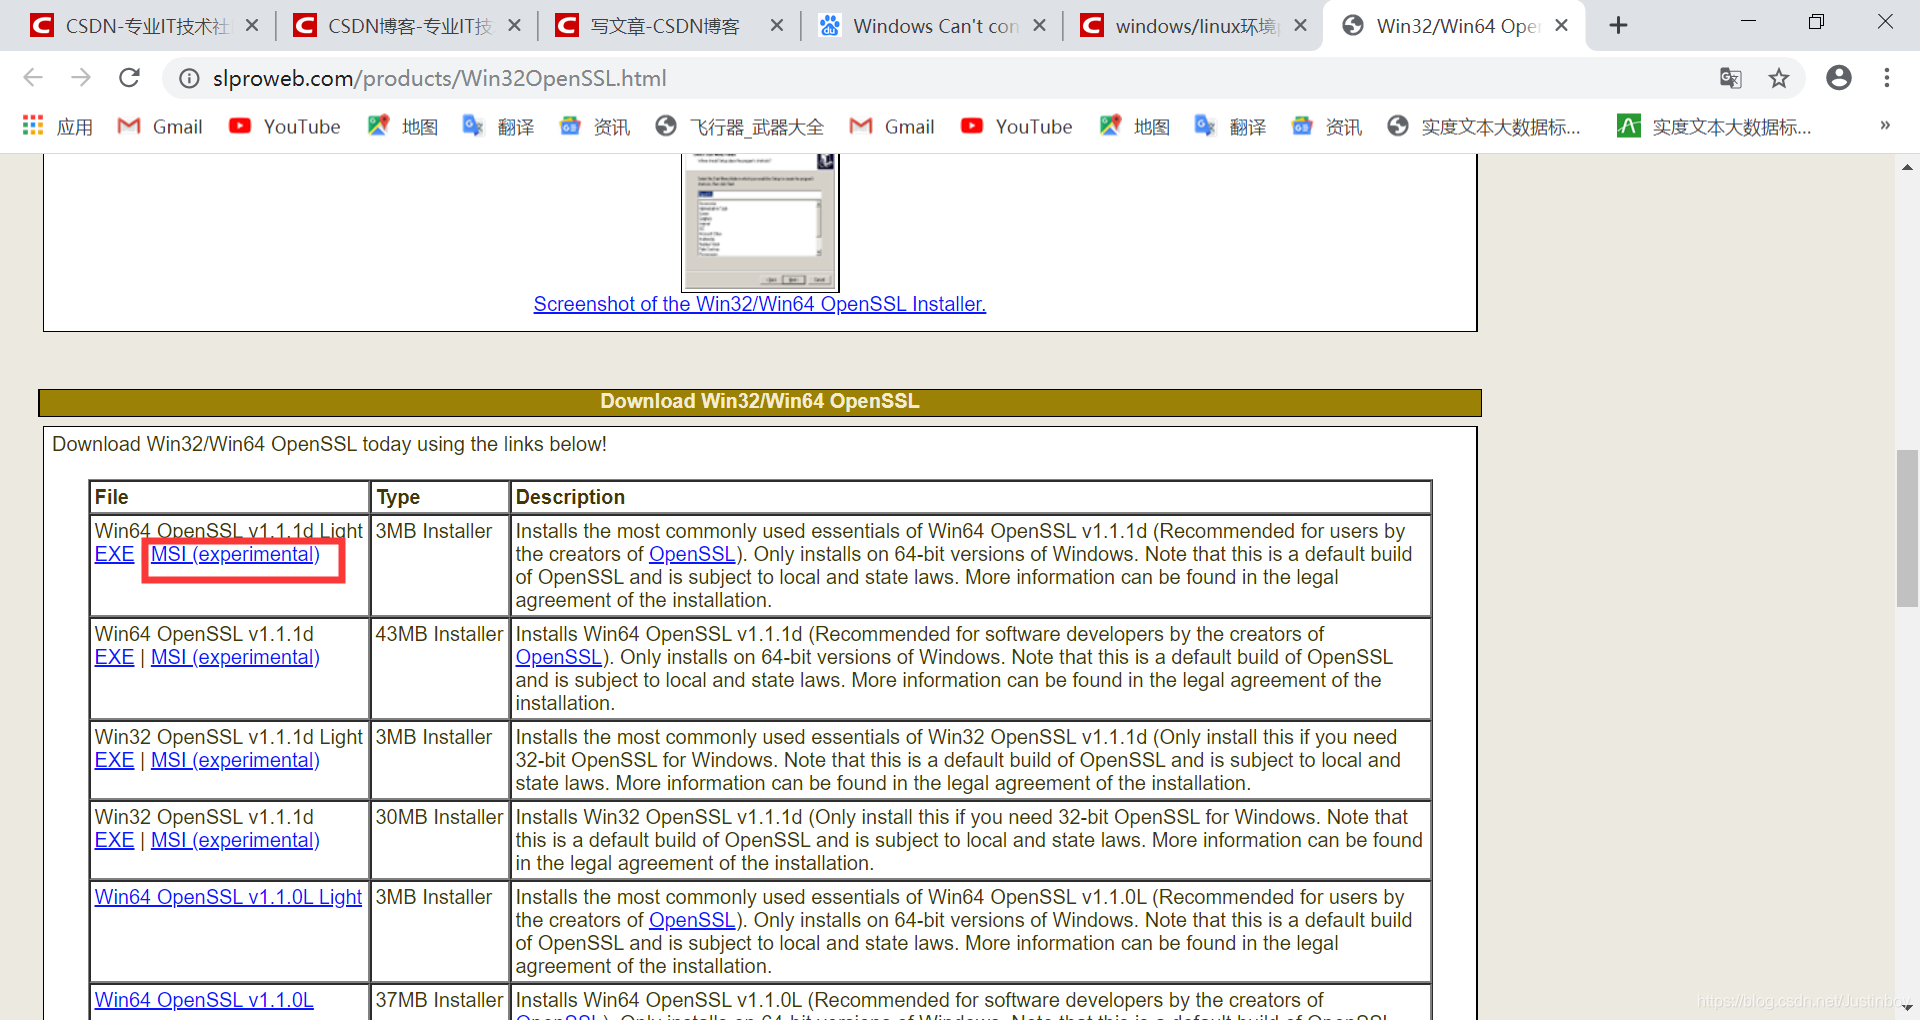Click the page vertical scrollbar thumb
Screen dimensions: 1920x1020
(x=1907, y=529)
